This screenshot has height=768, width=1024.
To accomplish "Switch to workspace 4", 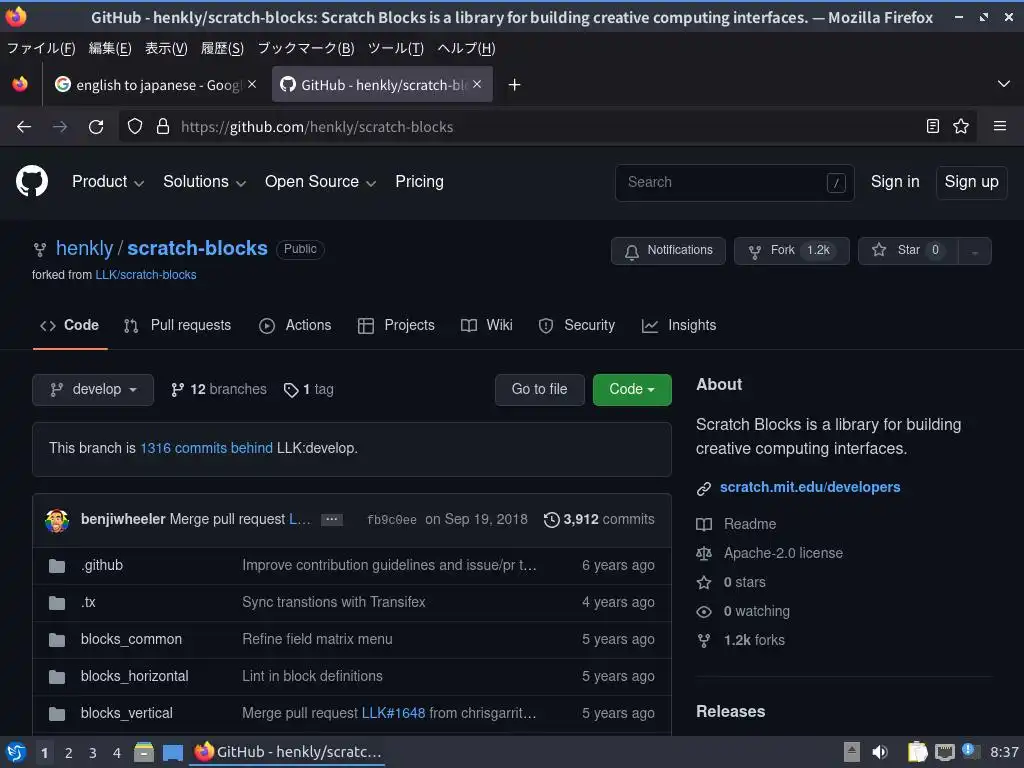I will tap(117, 753).
